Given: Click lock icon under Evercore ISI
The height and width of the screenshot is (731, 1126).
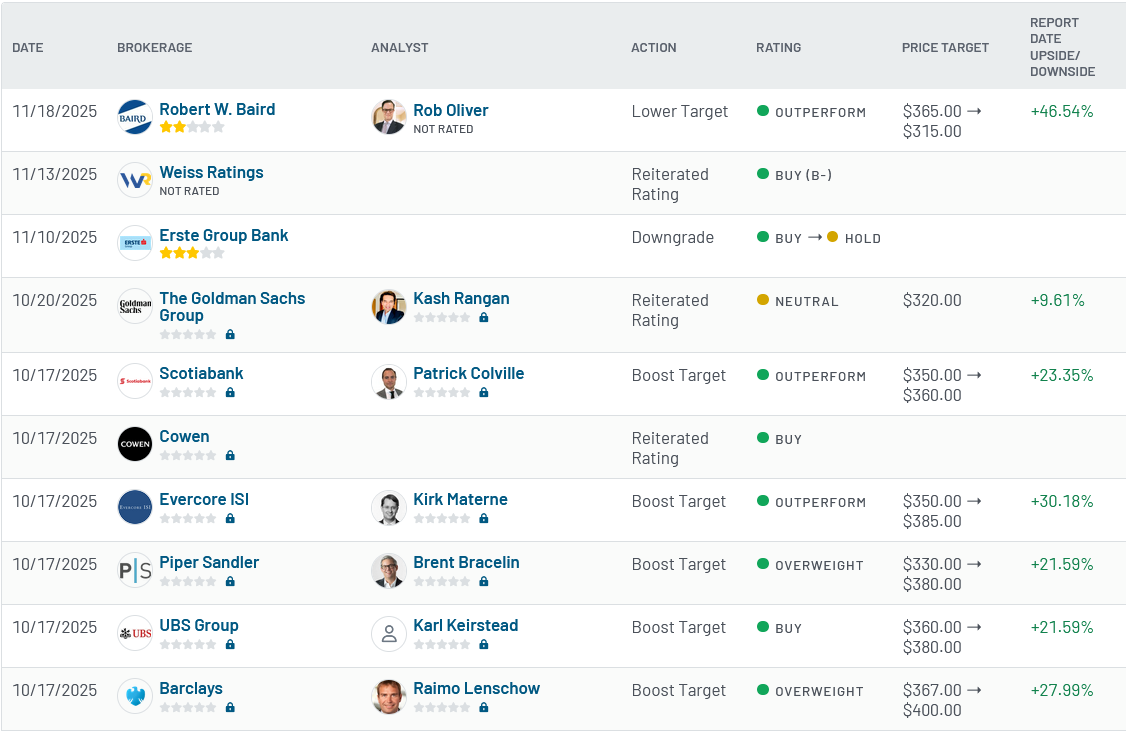Looking at the screenshot, I should pos(230,518).
